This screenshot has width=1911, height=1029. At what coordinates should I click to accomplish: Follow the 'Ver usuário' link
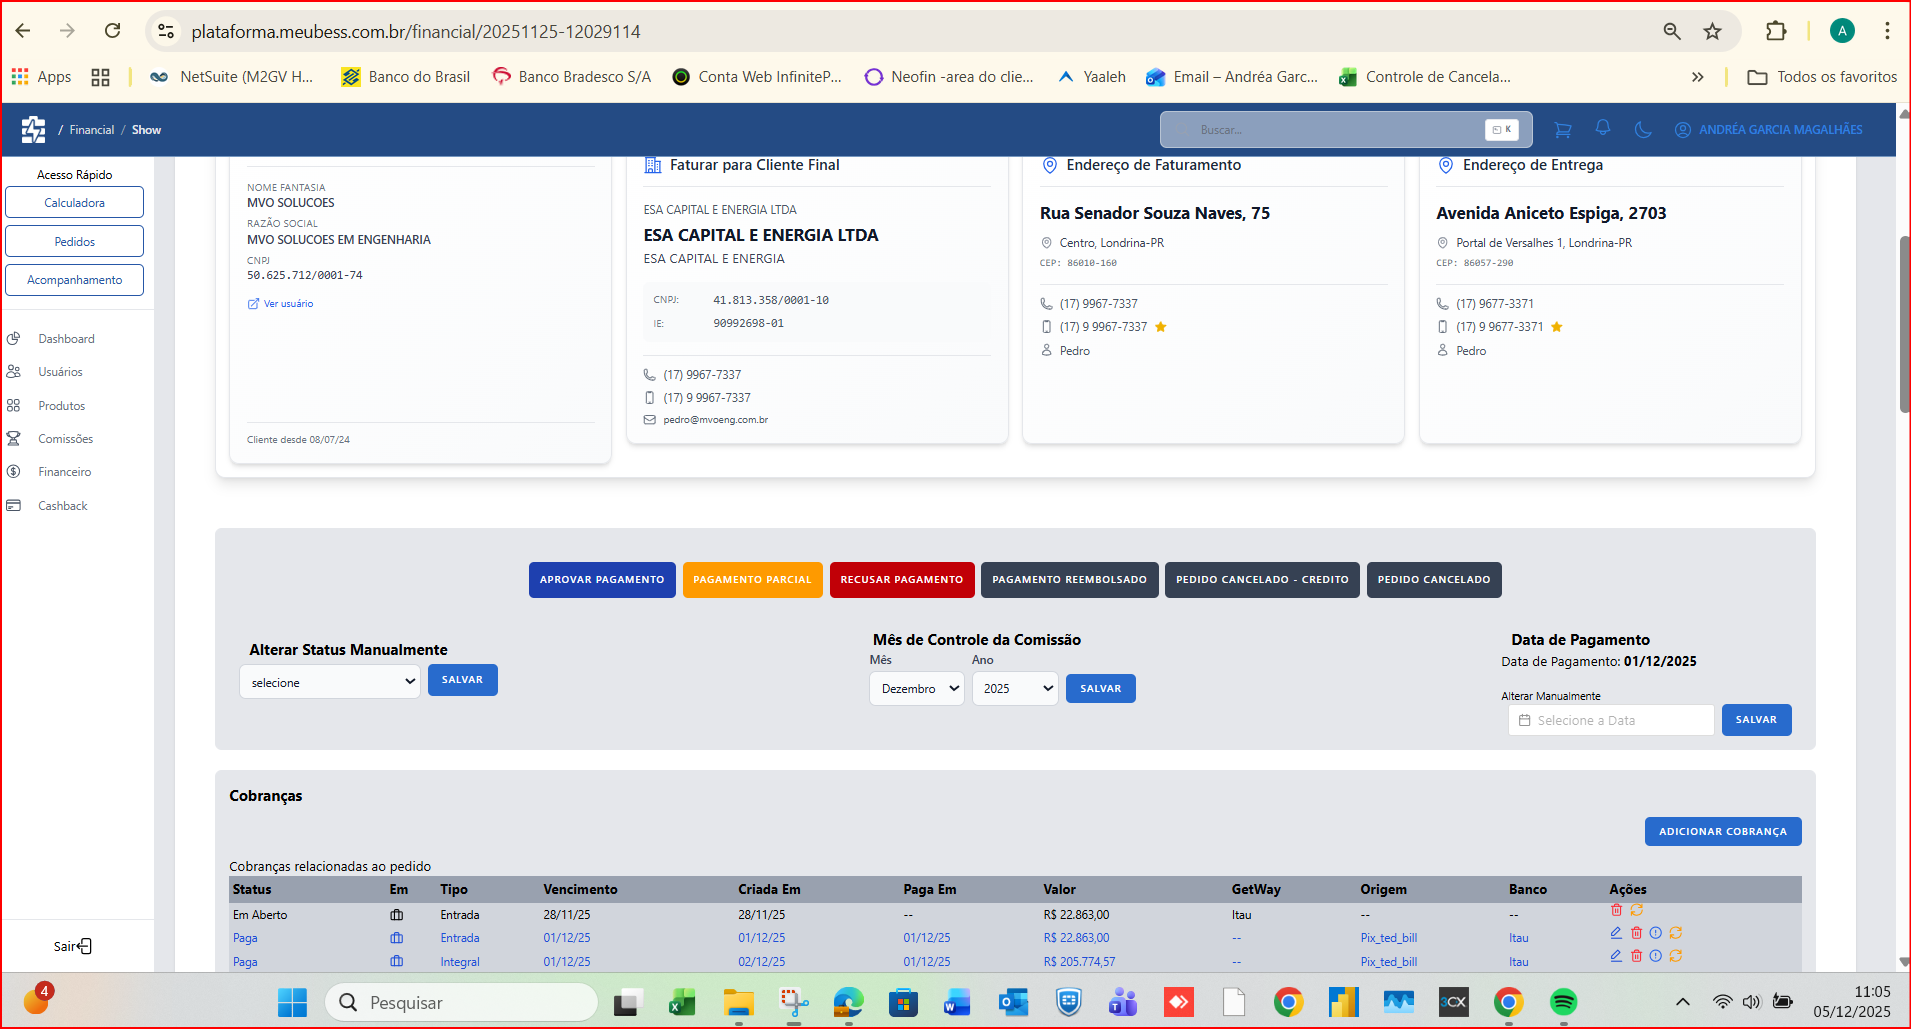288,304
